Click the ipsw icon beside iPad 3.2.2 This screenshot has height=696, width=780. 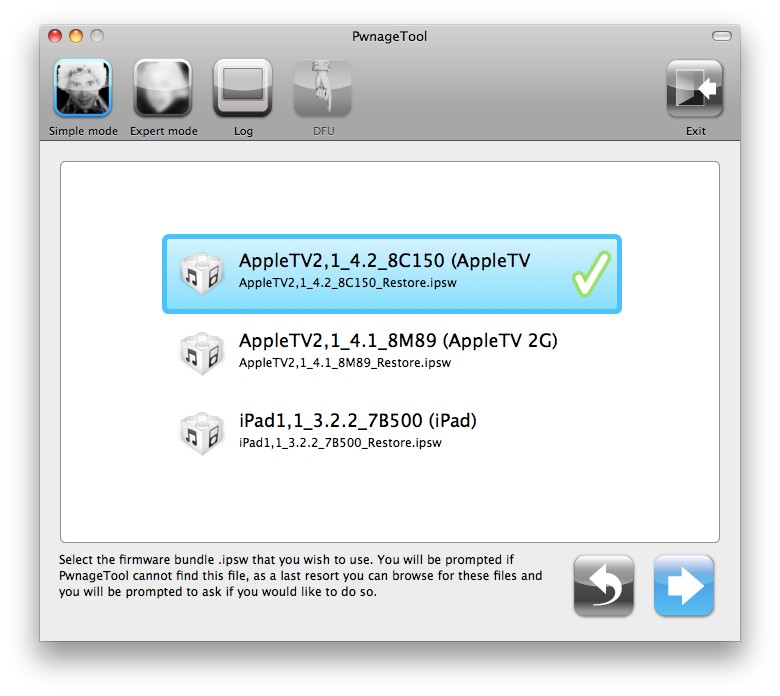tap(201, 433)
